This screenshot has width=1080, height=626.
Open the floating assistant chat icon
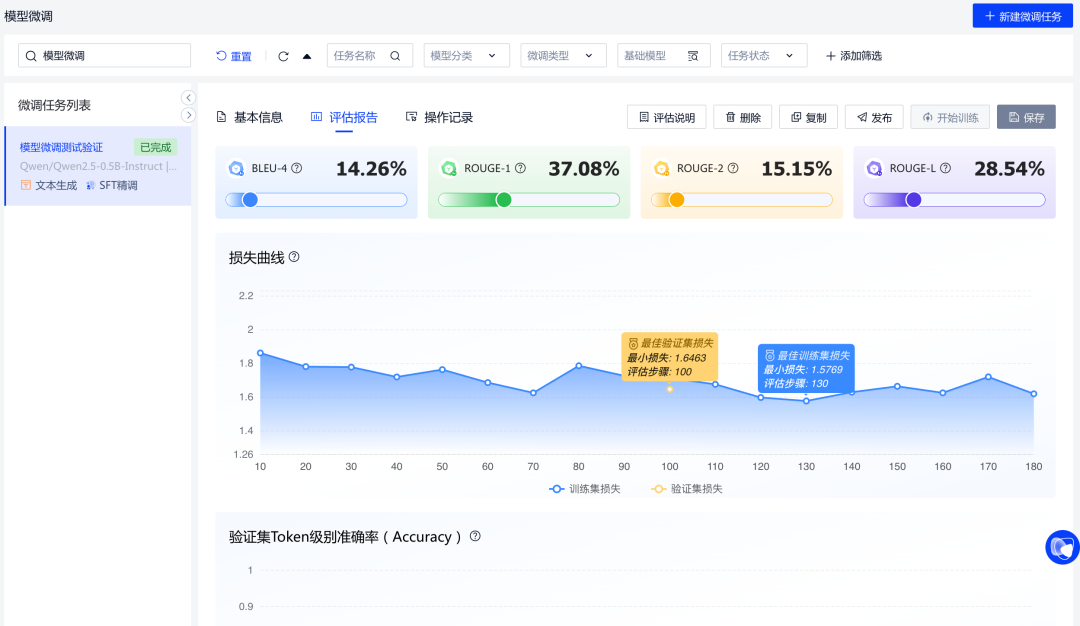pyautogui.click(x=1061, y=547)
